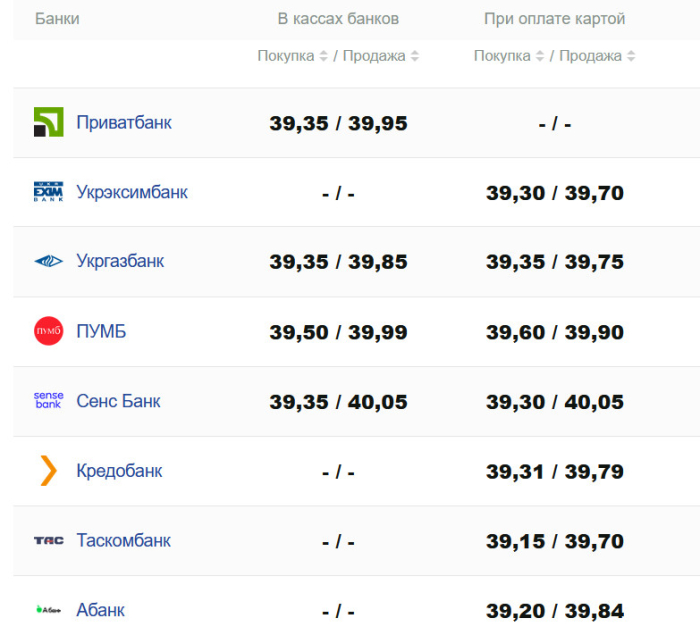
Task: Click the red ПУМБ logo icon
Action: click(48, 331)
